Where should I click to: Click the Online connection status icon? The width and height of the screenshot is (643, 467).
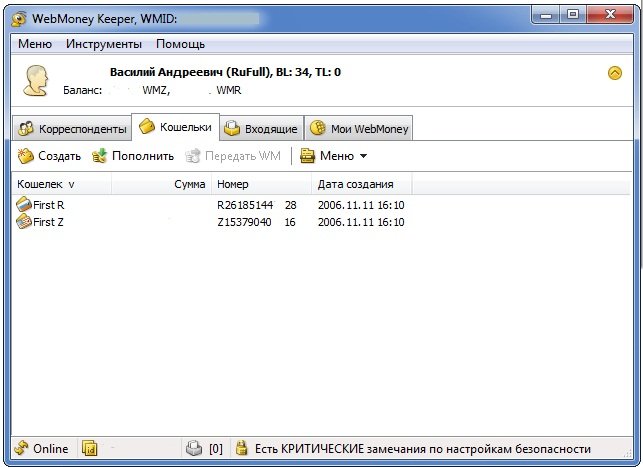tap(21, 449)
